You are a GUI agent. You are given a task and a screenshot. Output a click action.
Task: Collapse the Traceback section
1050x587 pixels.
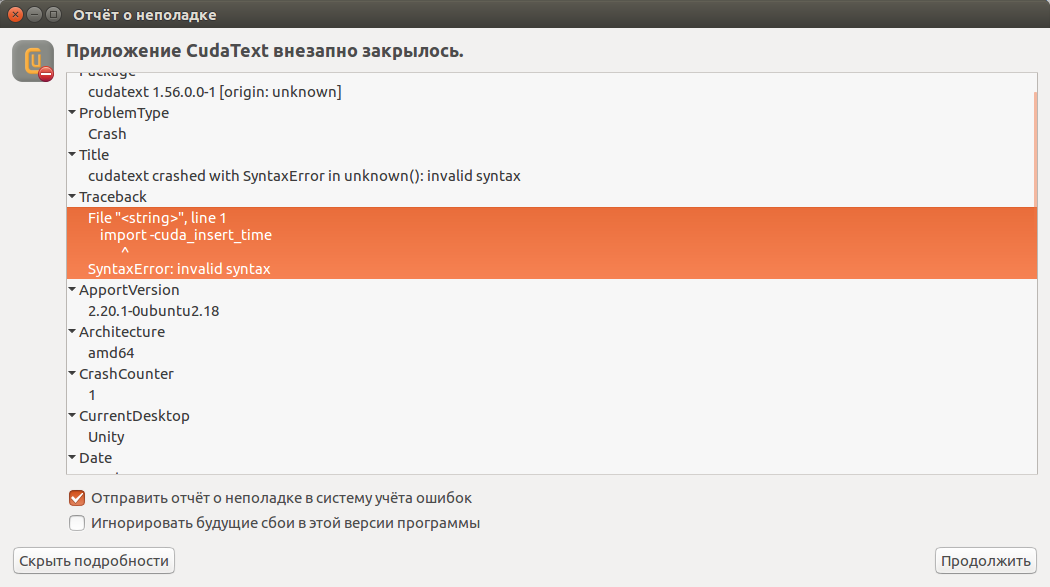[72, 197]
